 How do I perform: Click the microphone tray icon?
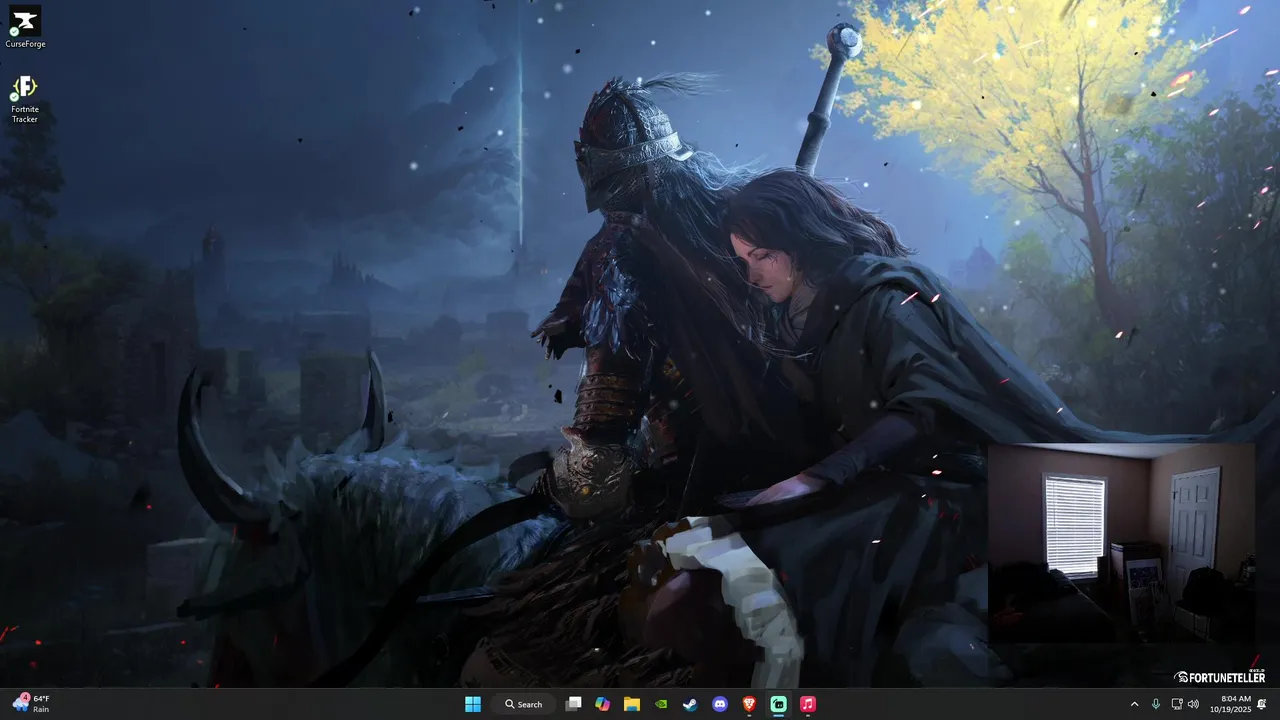(1156, 704)
